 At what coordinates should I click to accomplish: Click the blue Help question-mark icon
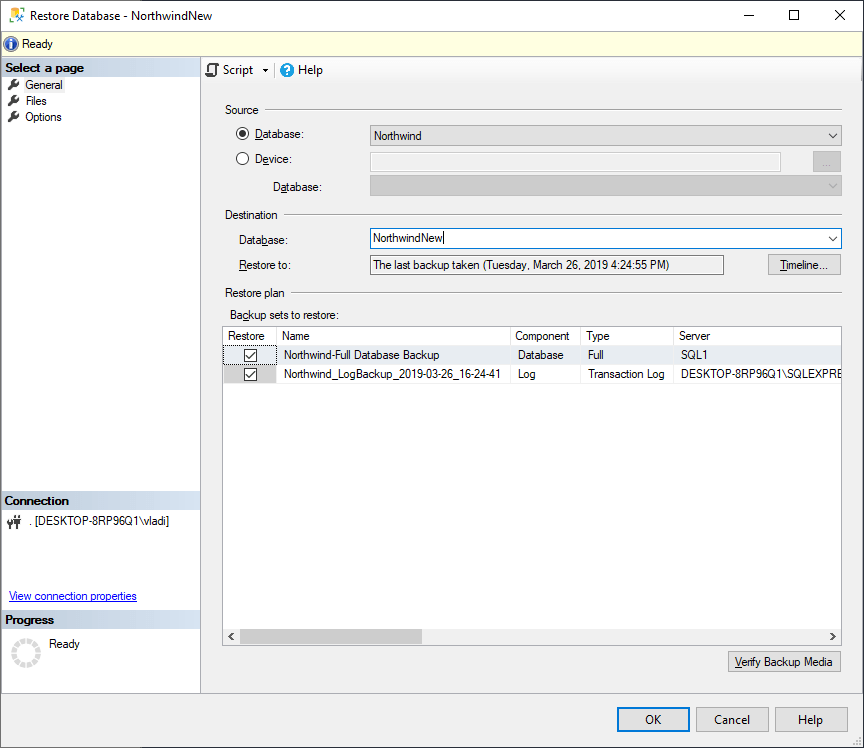pyautogui.click(x=287, y=70)
